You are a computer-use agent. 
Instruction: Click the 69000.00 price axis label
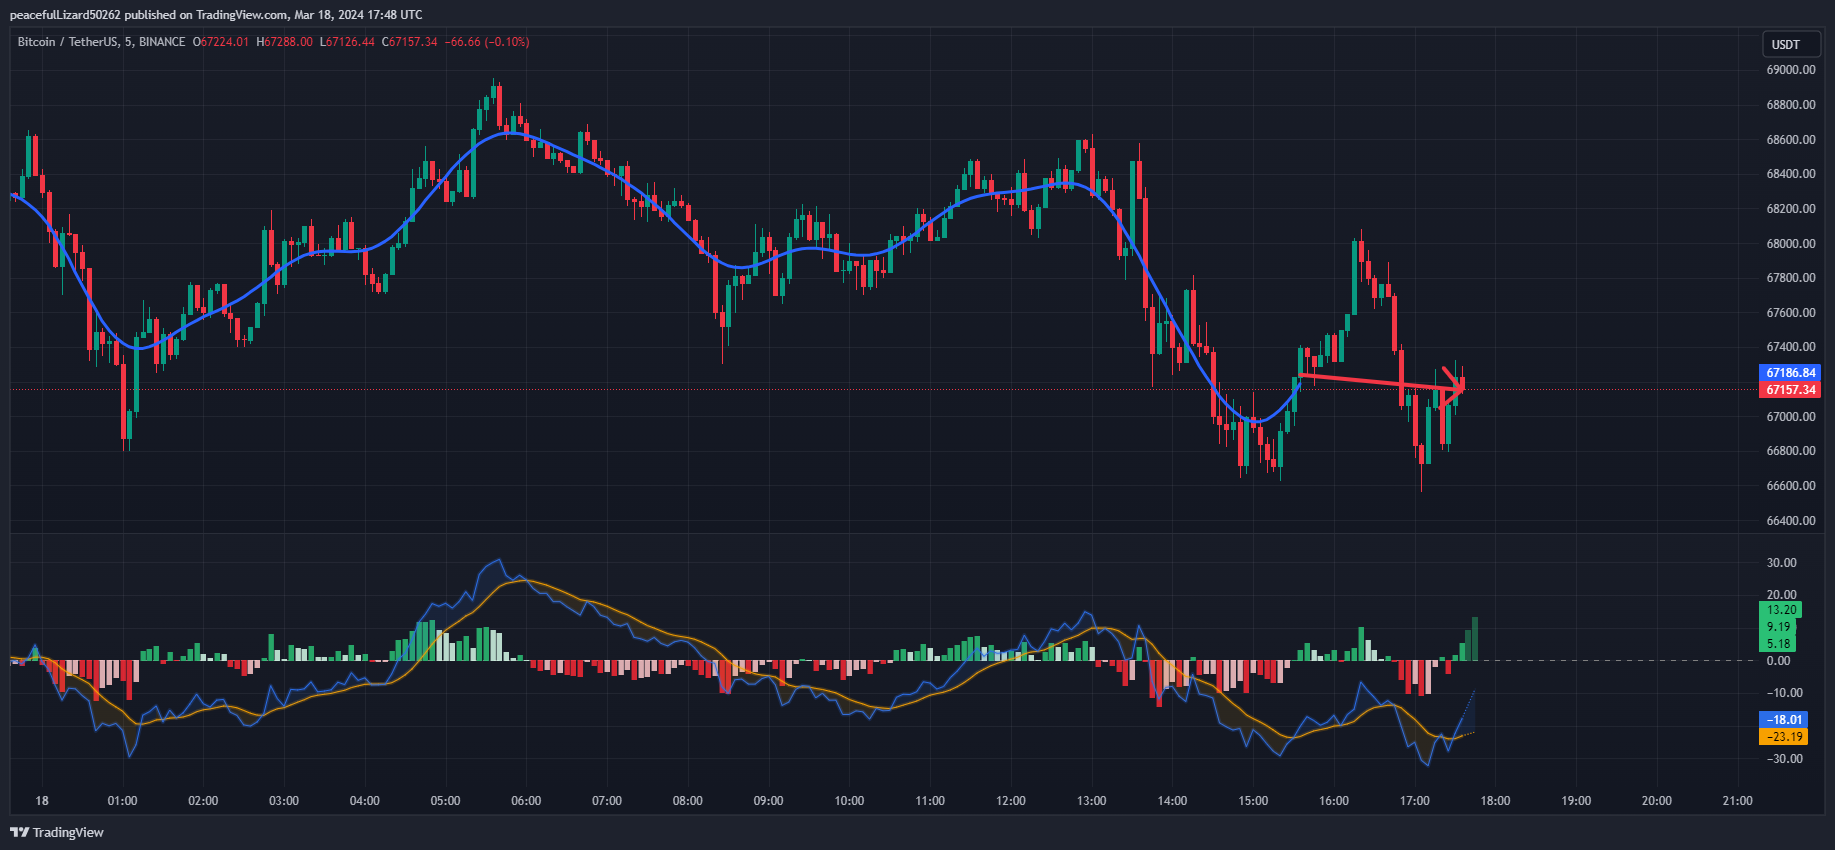click(x=1791, y=70)
